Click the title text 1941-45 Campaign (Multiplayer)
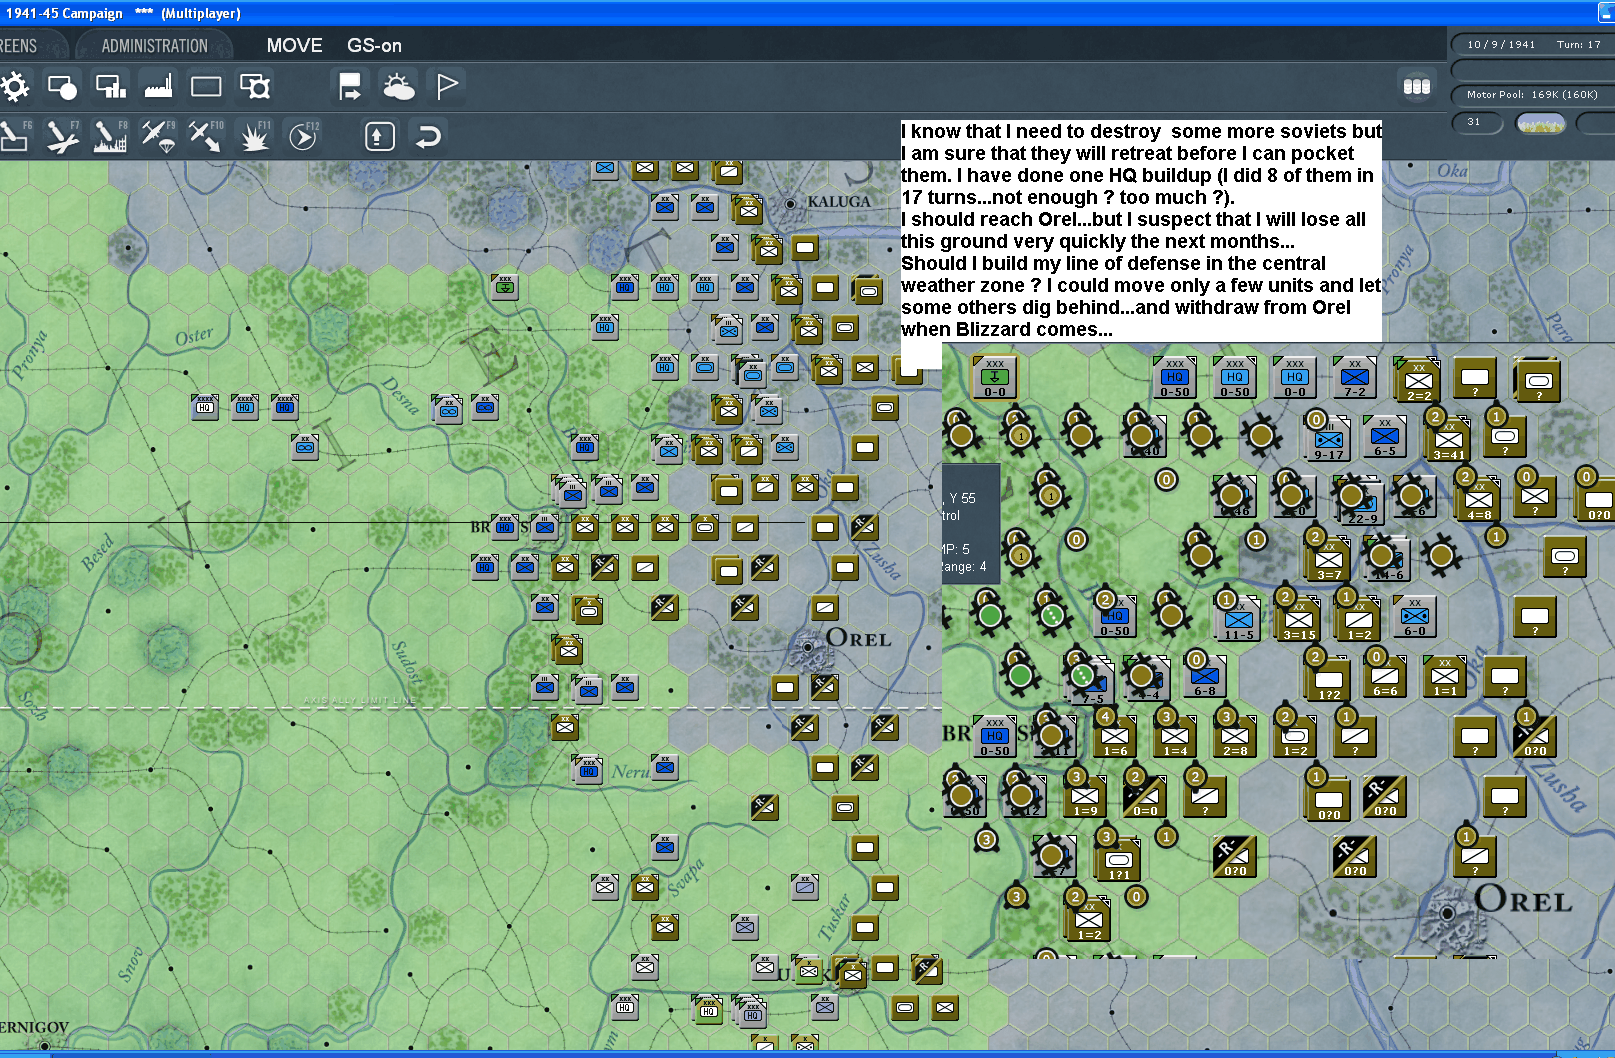1615x1058 pixels. coord(123,13)
